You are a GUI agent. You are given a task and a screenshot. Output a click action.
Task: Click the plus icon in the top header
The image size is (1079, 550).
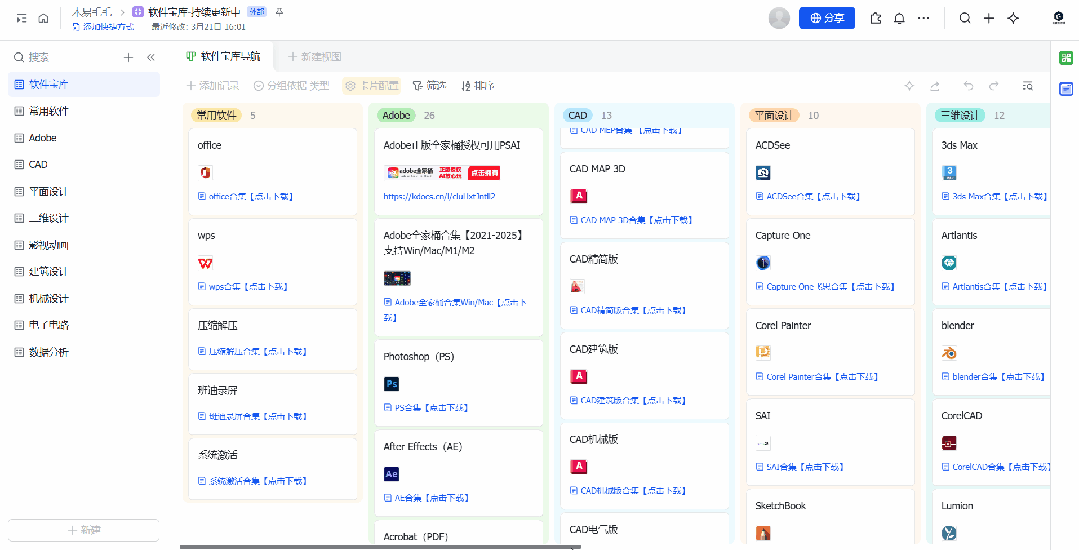pos(989,19)
